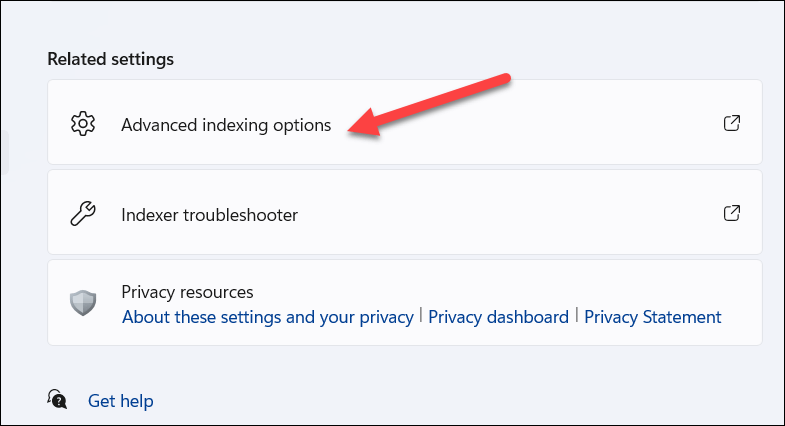
Task: Launch the Indexer troubleshooter
Action: point(209,214)
